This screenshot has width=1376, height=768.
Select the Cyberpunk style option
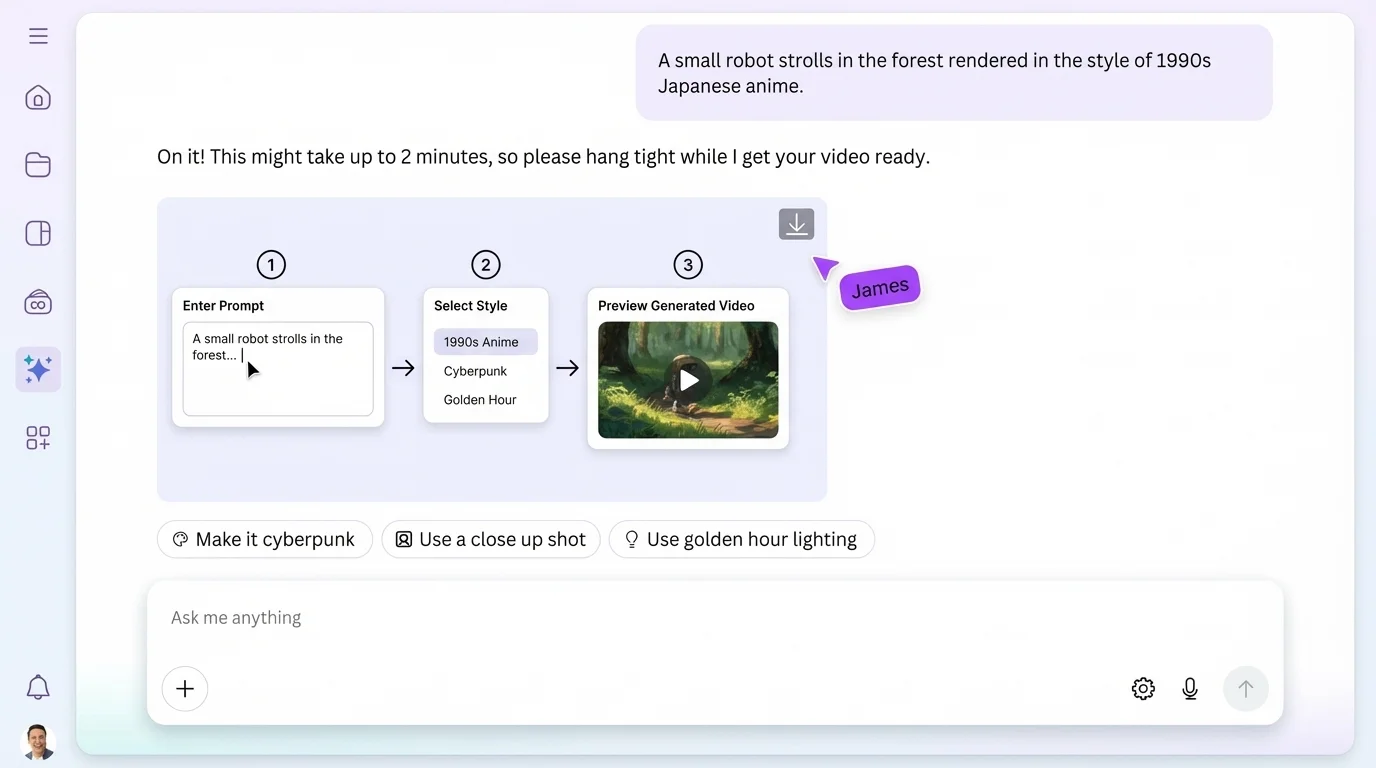tap(475, 370)
